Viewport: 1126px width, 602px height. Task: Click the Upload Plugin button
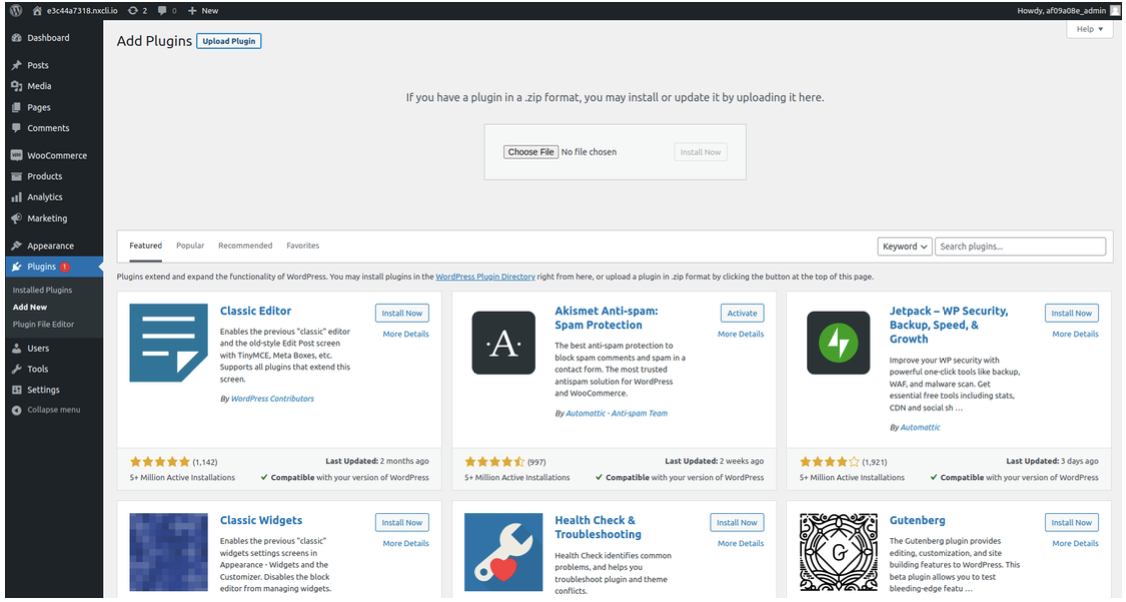pyautogui.click(x=228, y=41)
